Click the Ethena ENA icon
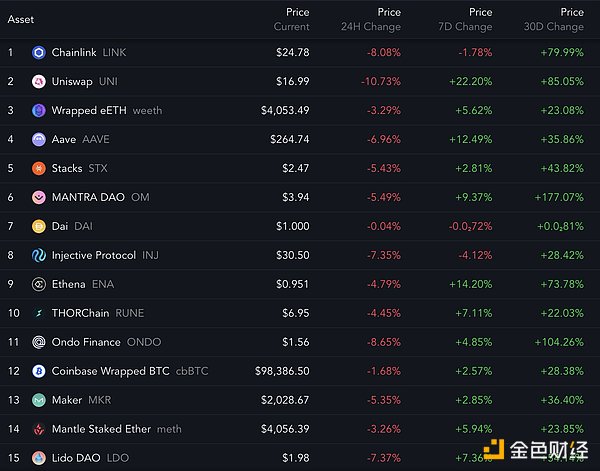This screenshot has height=471, width=600. coord(39,284)
